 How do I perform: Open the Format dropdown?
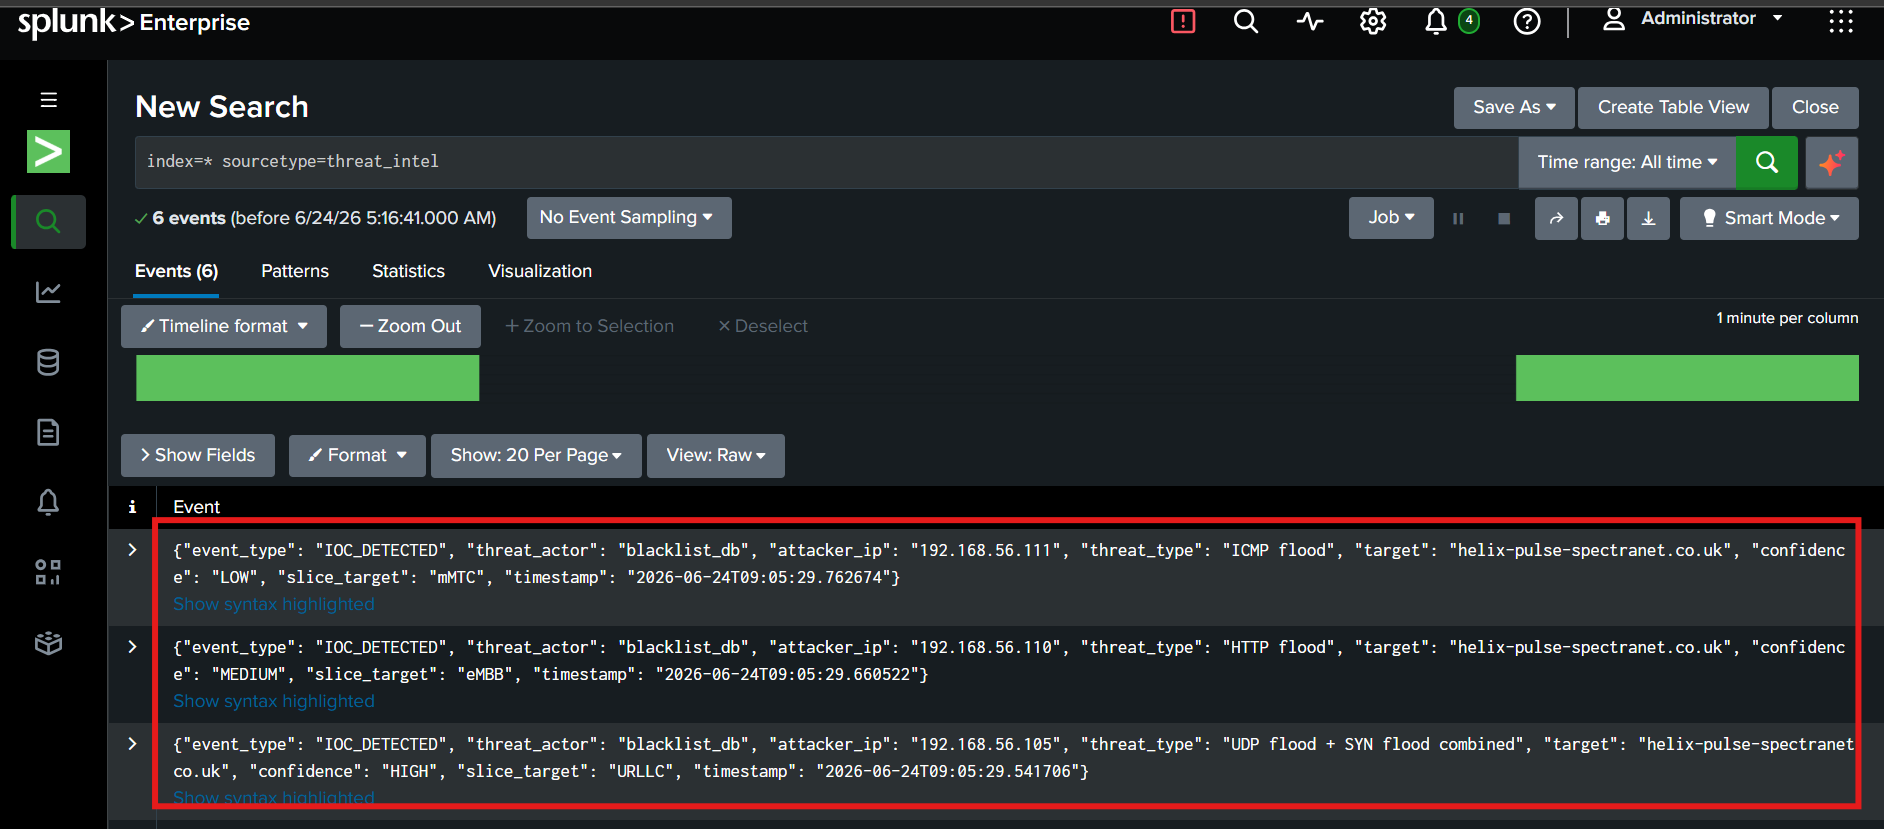tap(357, 455)
